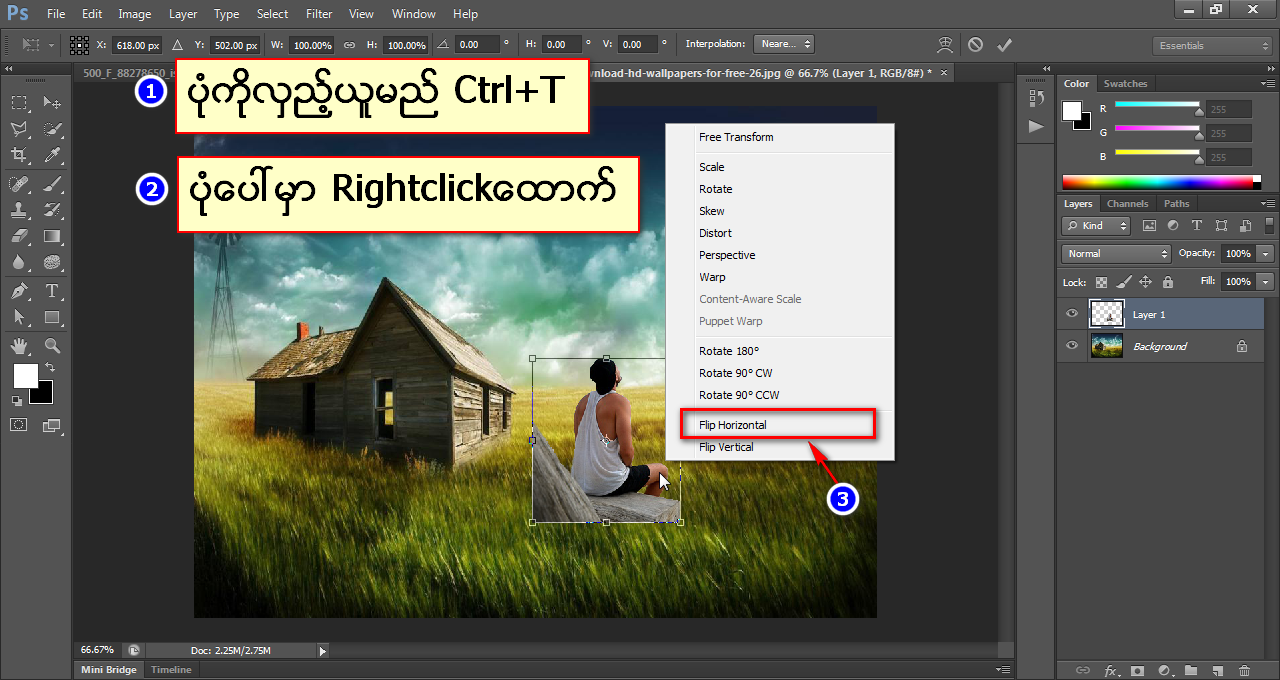
Task: Select the Healing Brush tool
Action: click(19, 184)
